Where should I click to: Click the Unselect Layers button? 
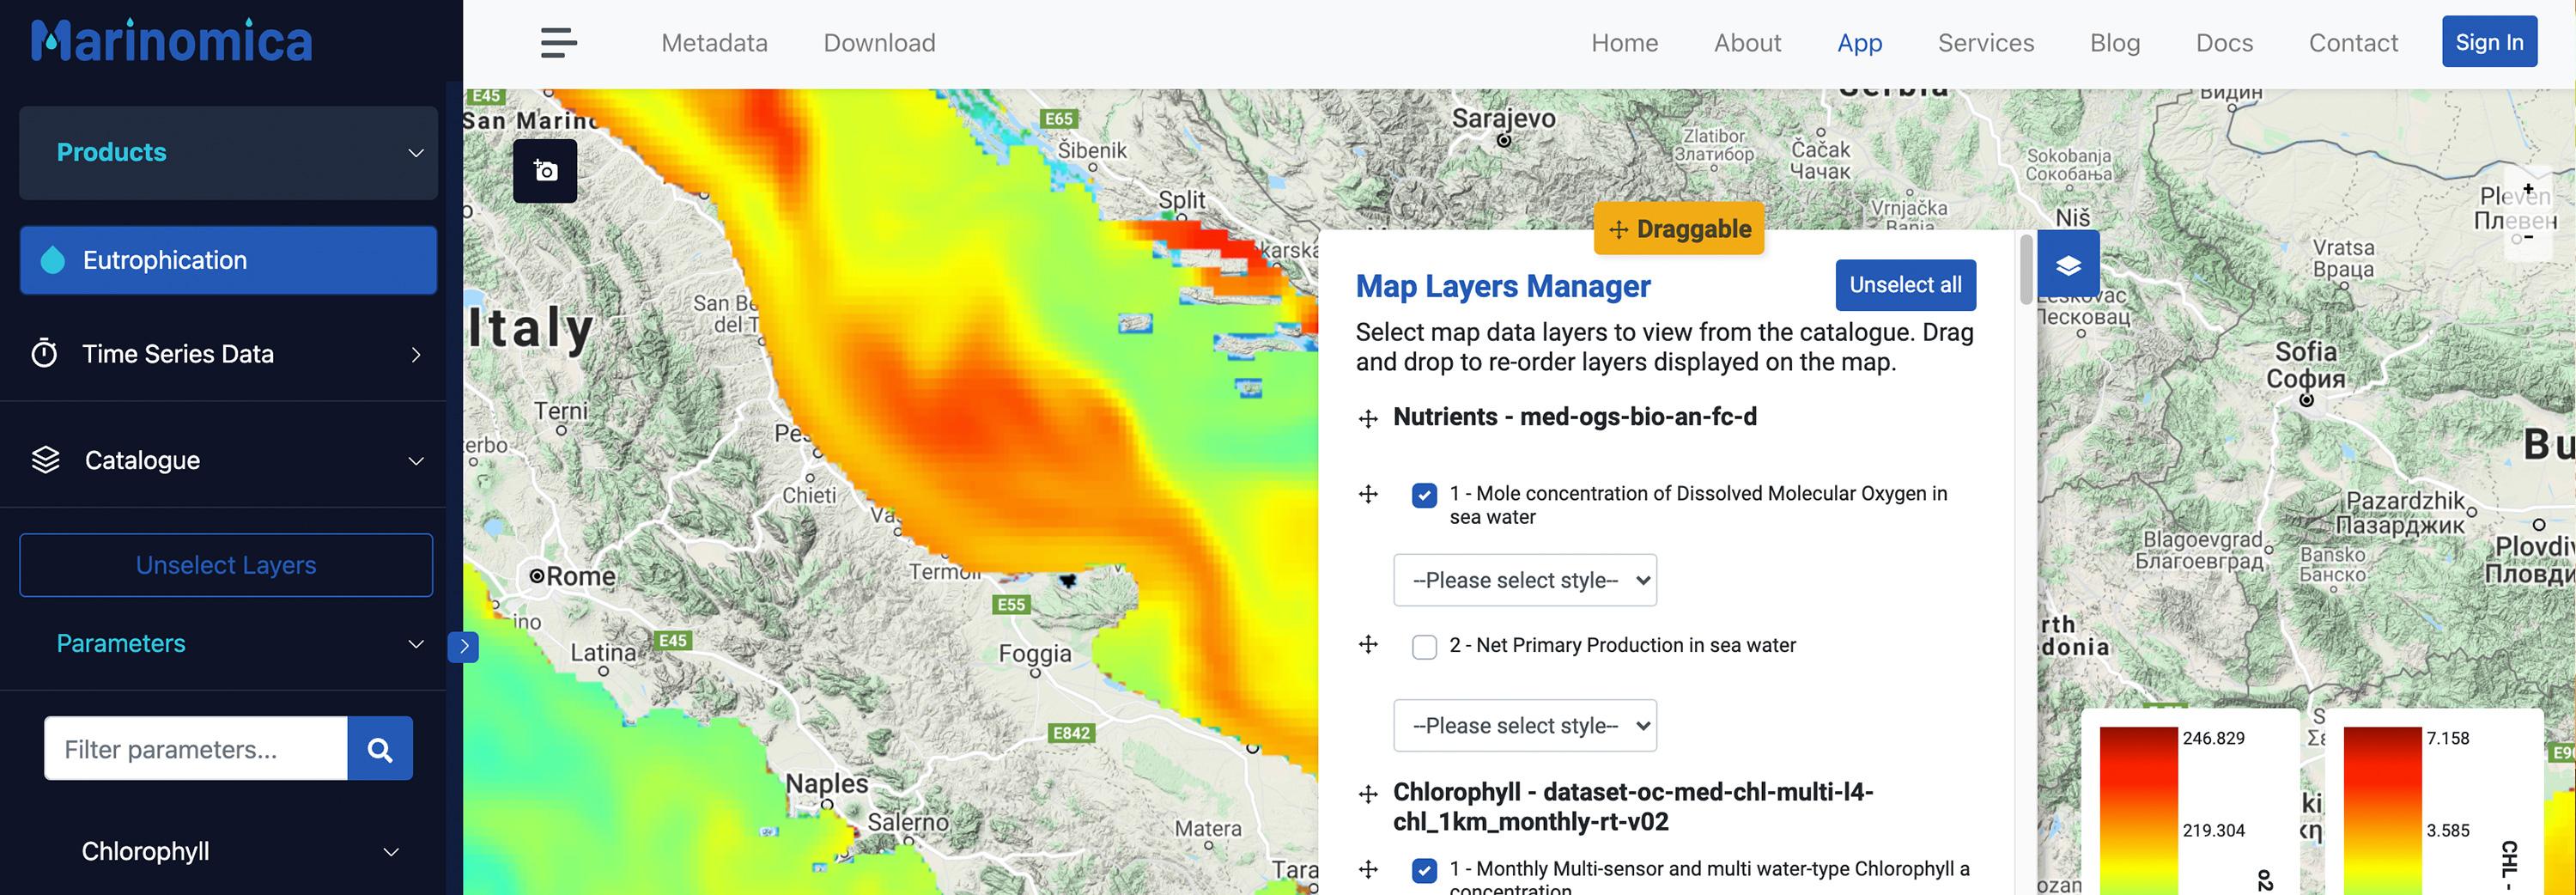click(226, 565)
